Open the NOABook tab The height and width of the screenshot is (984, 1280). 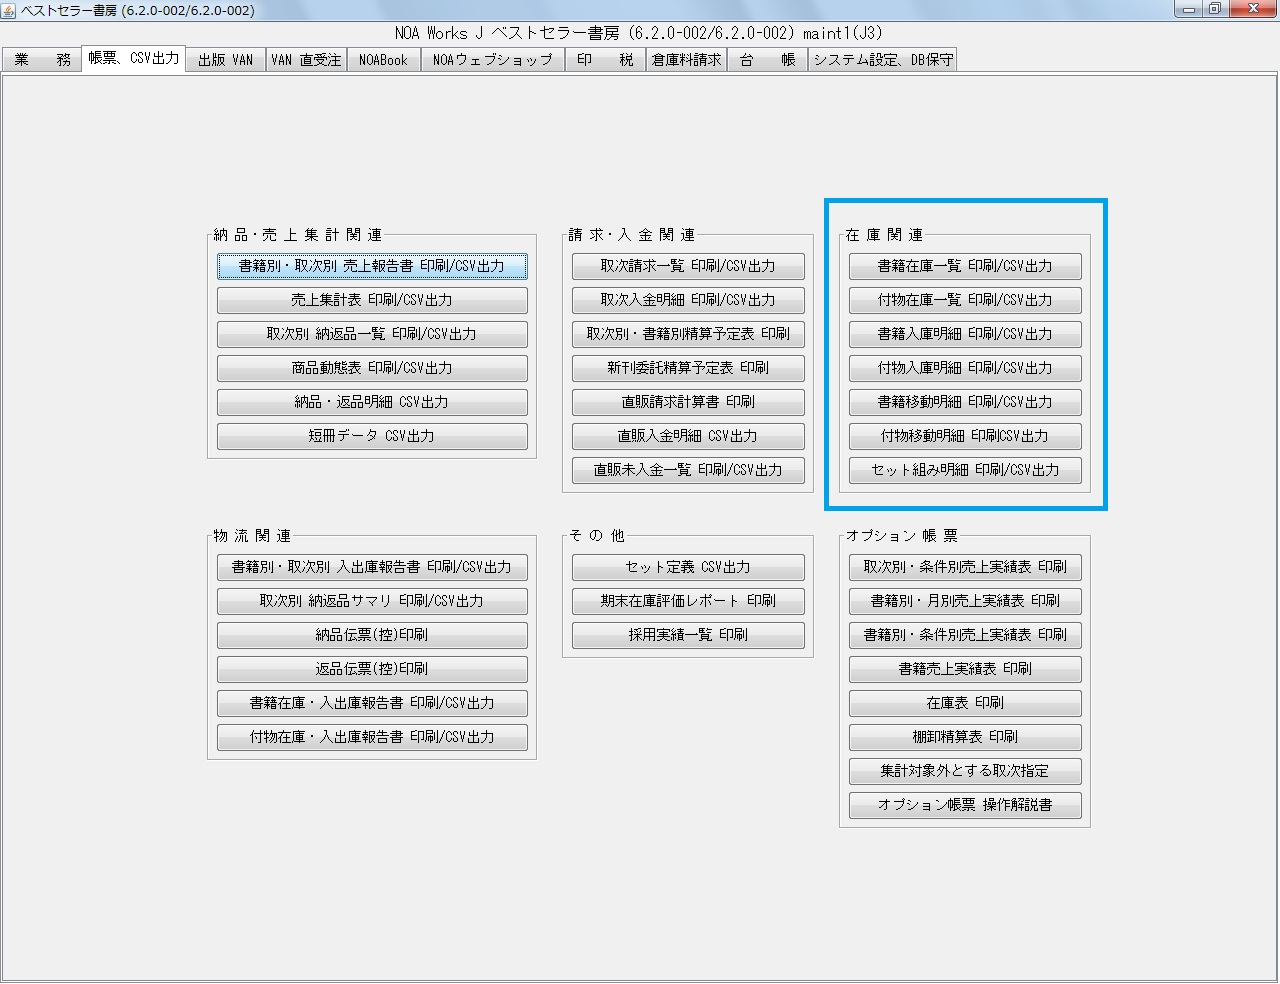383,59
